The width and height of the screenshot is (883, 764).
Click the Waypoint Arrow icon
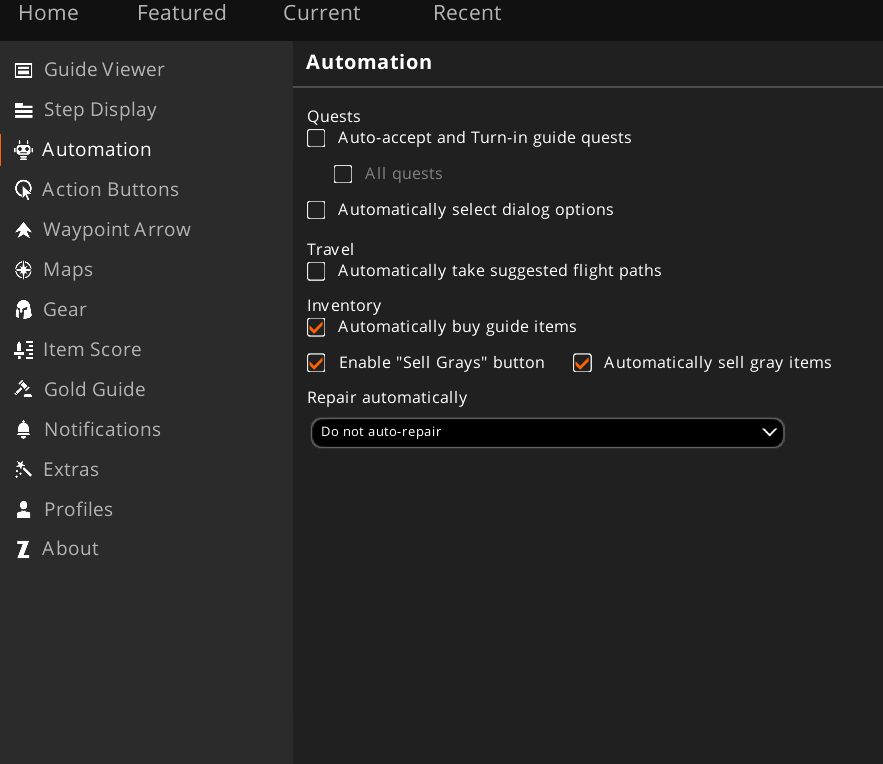pyautogui.click(x=23, y=230)
